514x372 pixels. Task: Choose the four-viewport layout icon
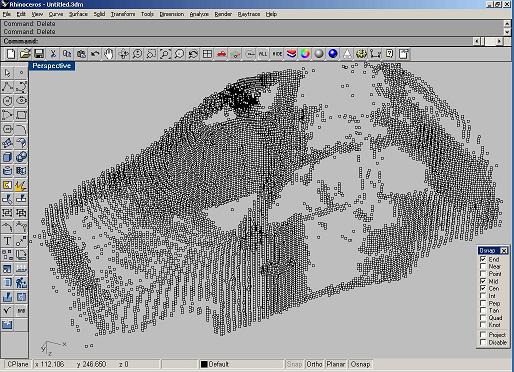tap(207, 54)
